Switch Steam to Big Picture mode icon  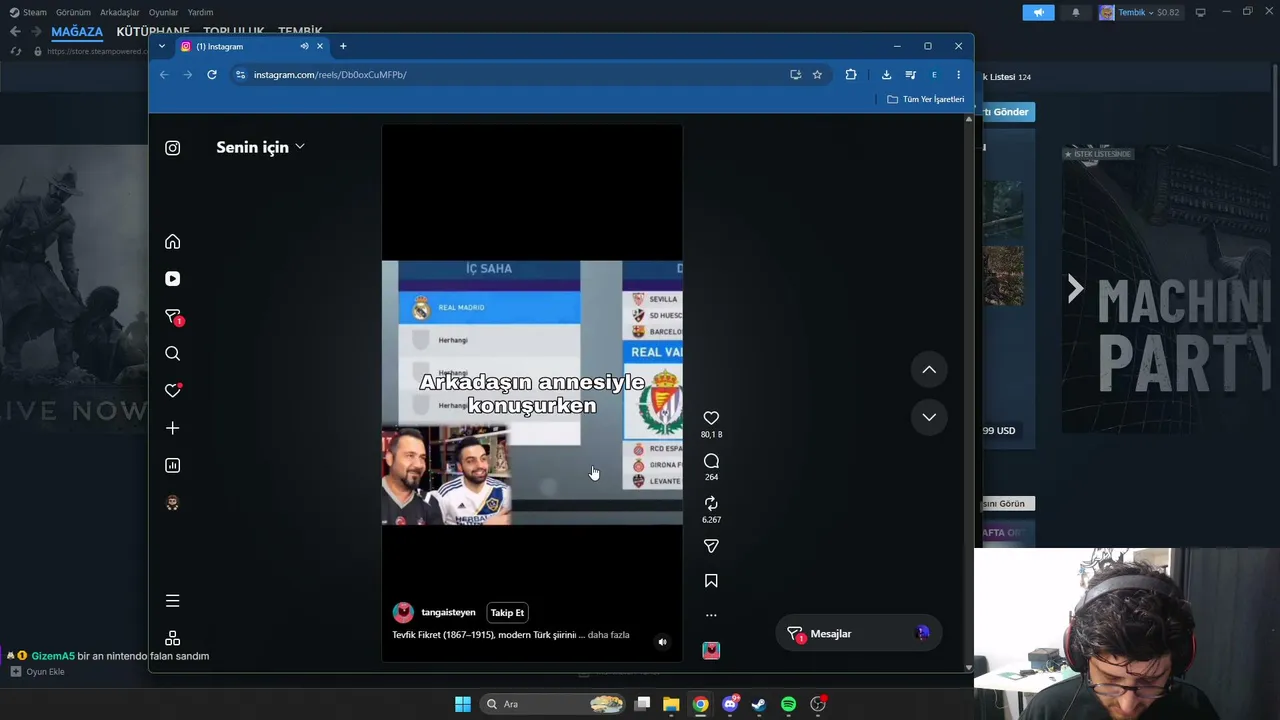click(1201, 12)
